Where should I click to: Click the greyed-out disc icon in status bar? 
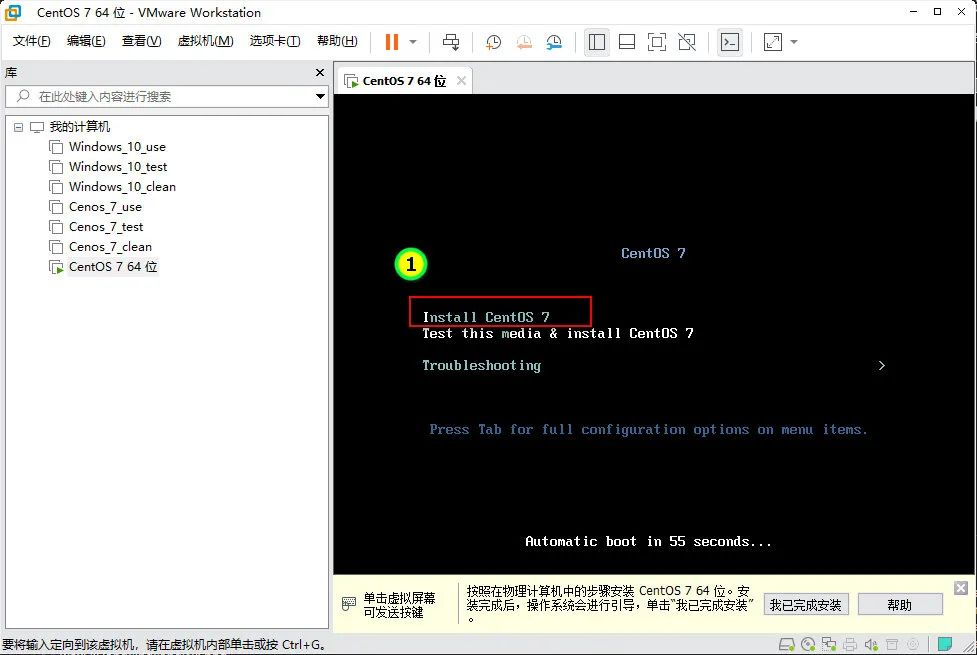(x=913, y=644)
